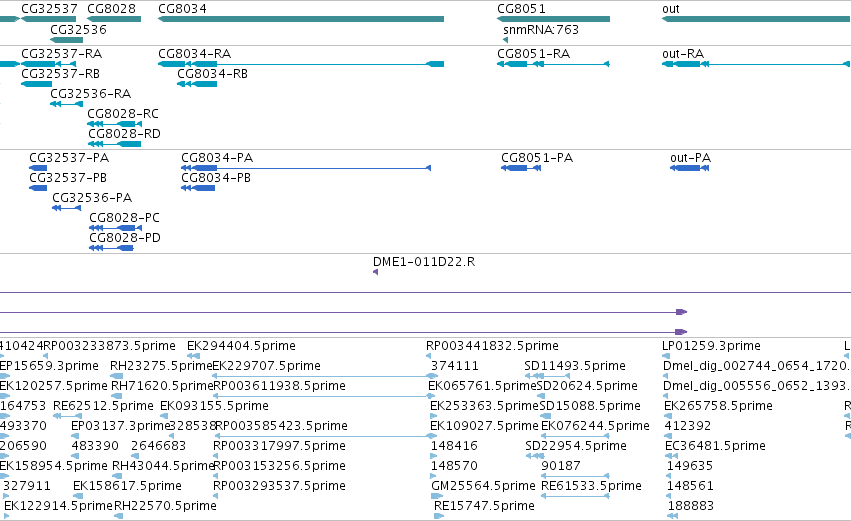The image size is (851, 521).
Task: Select the CG8034-RA transcript
Action: coord(301,64)
